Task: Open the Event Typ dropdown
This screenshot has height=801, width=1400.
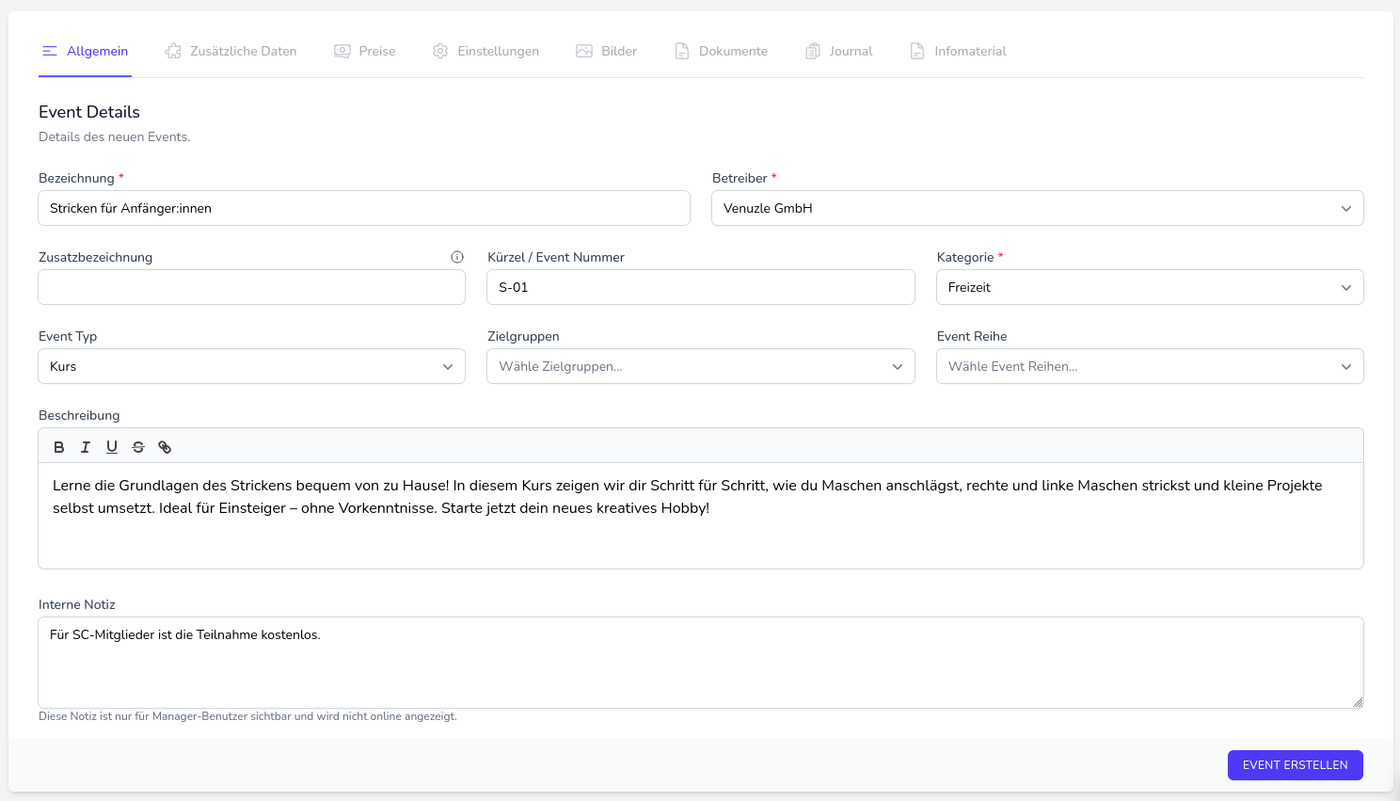Action: (x=251, y=367)
